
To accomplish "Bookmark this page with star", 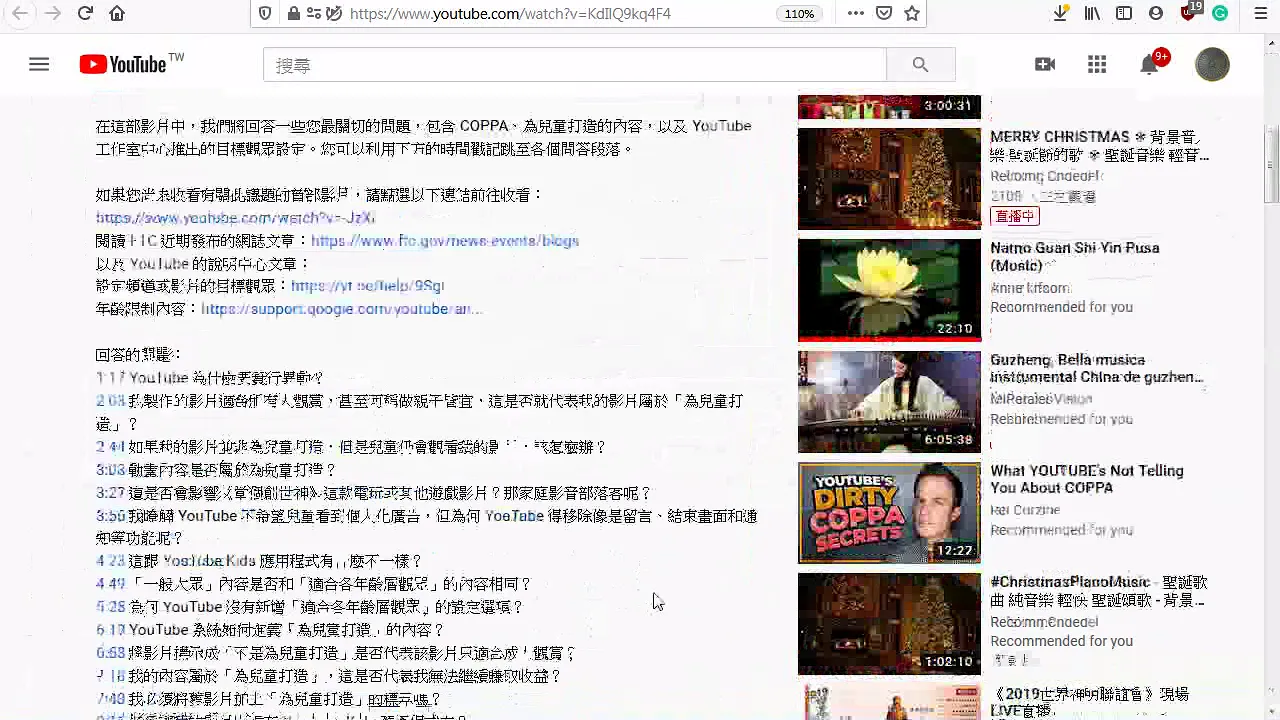I will (912, 14).
